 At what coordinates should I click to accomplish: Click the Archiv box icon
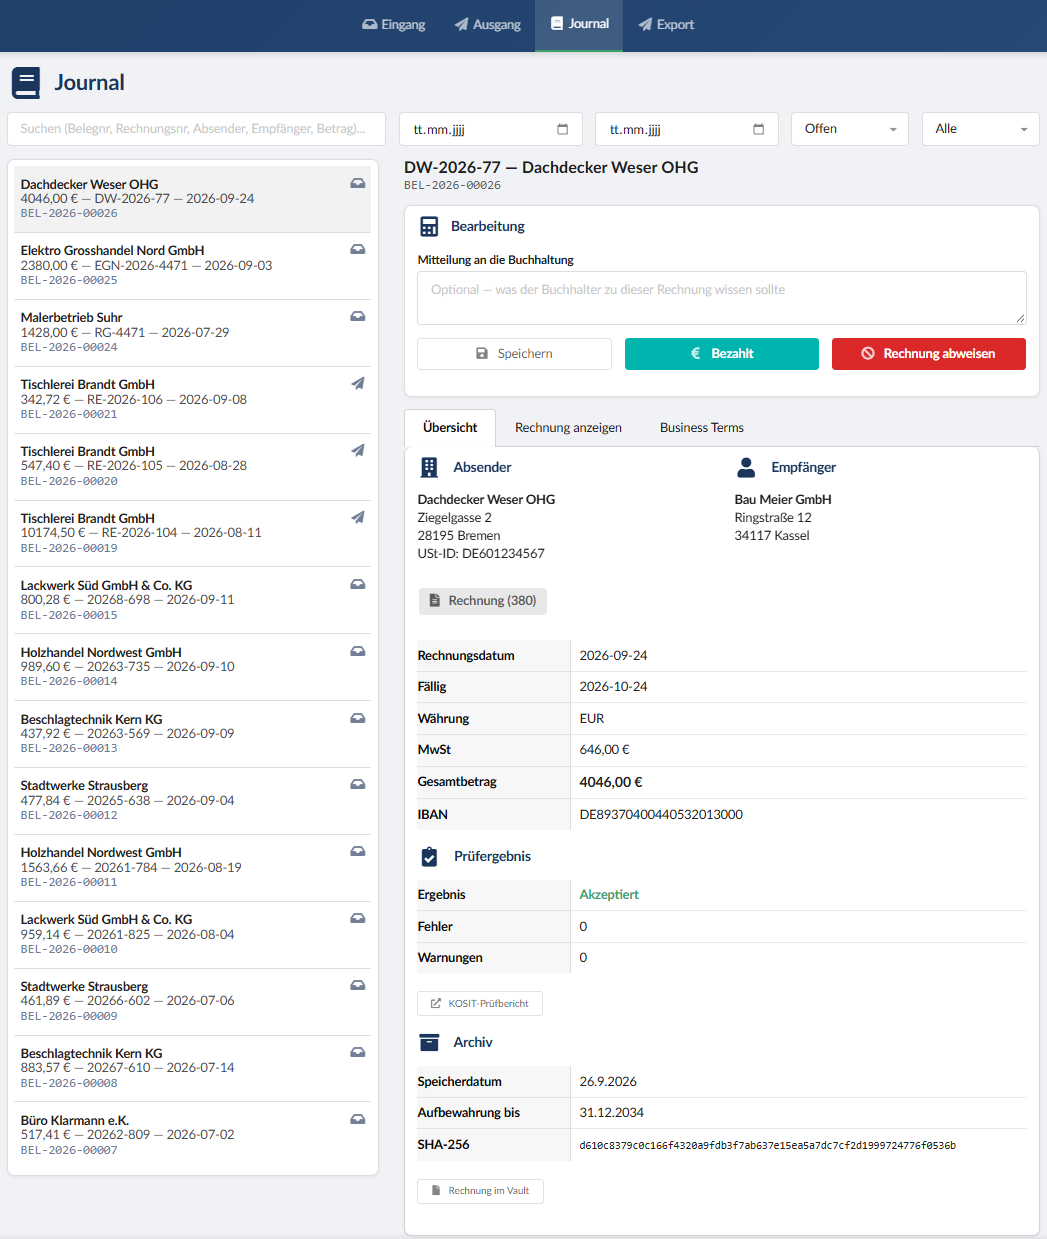(429, 1043)
